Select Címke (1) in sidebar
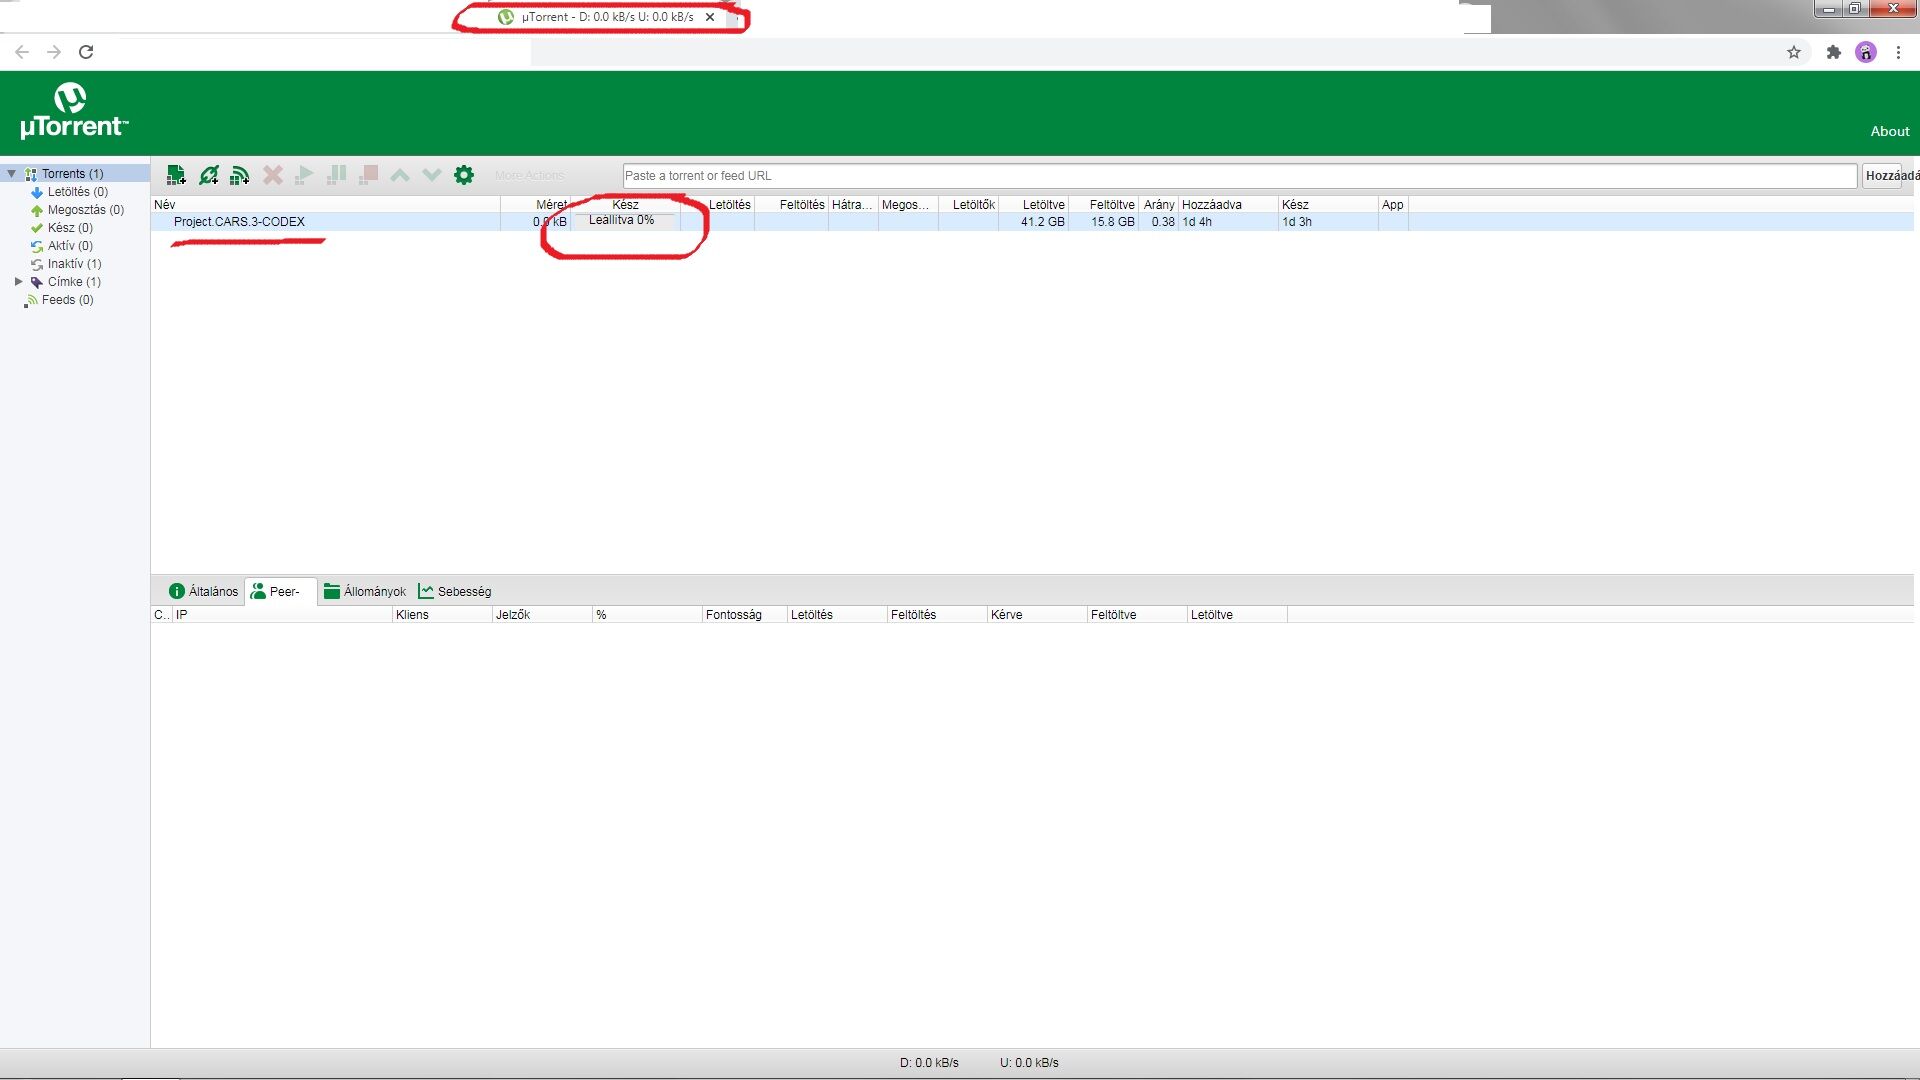The image size is (1920, 1080). point(74,282)
